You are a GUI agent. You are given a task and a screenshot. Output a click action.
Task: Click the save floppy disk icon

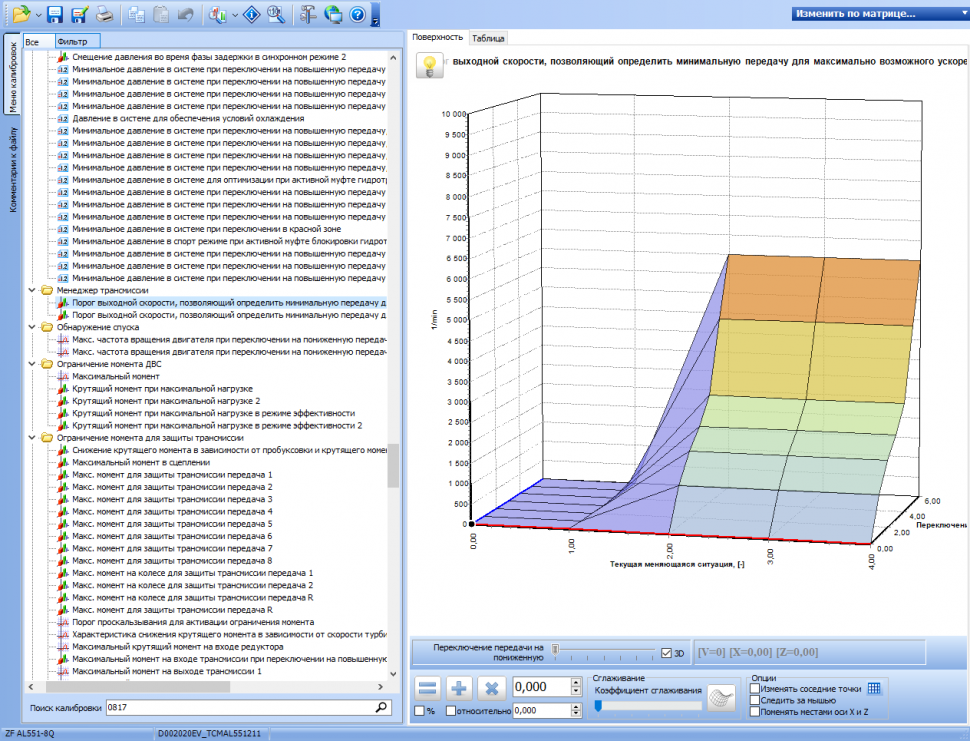coord(55,14)
